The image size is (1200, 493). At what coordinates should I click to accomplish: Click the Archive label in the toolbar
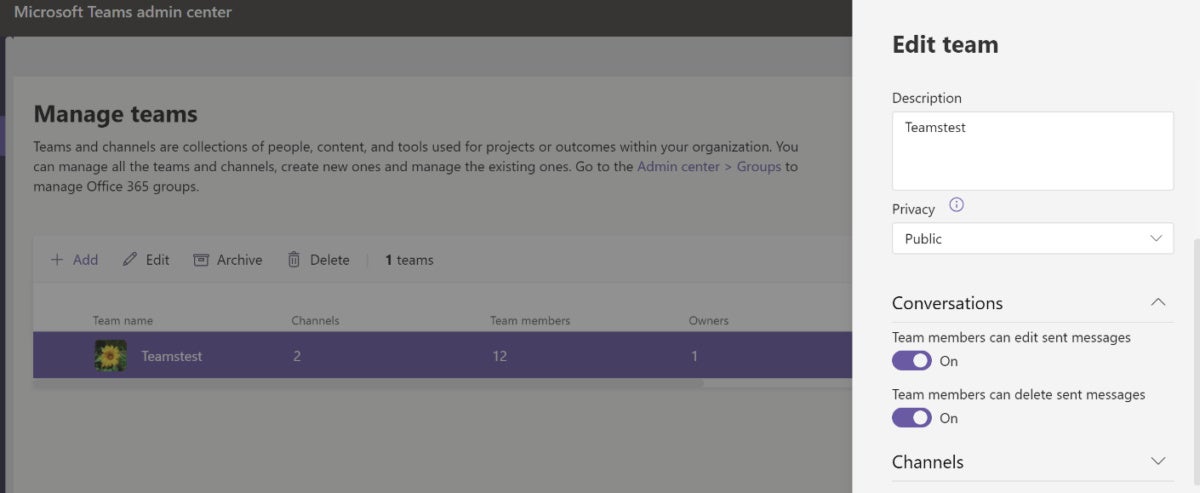click(240, 260)
